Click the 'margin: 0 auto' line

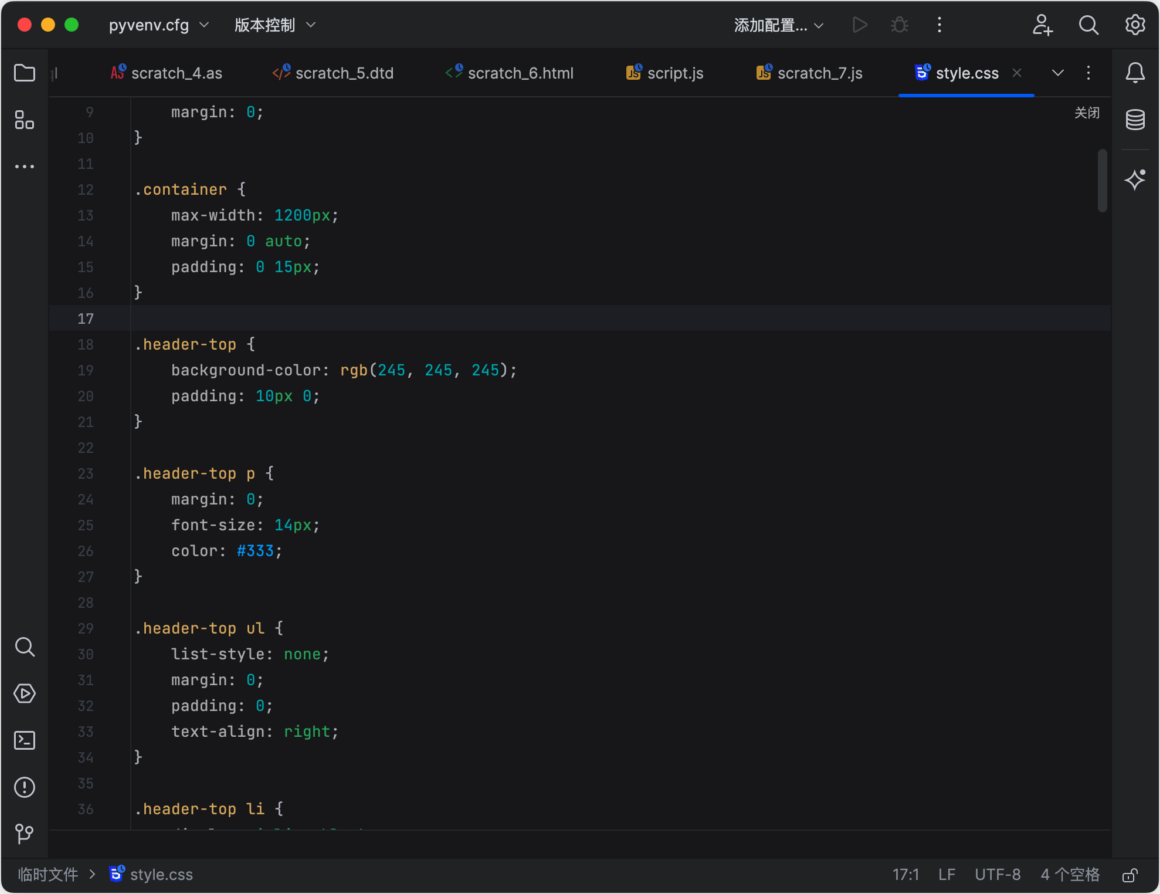[x=240, y=241]
